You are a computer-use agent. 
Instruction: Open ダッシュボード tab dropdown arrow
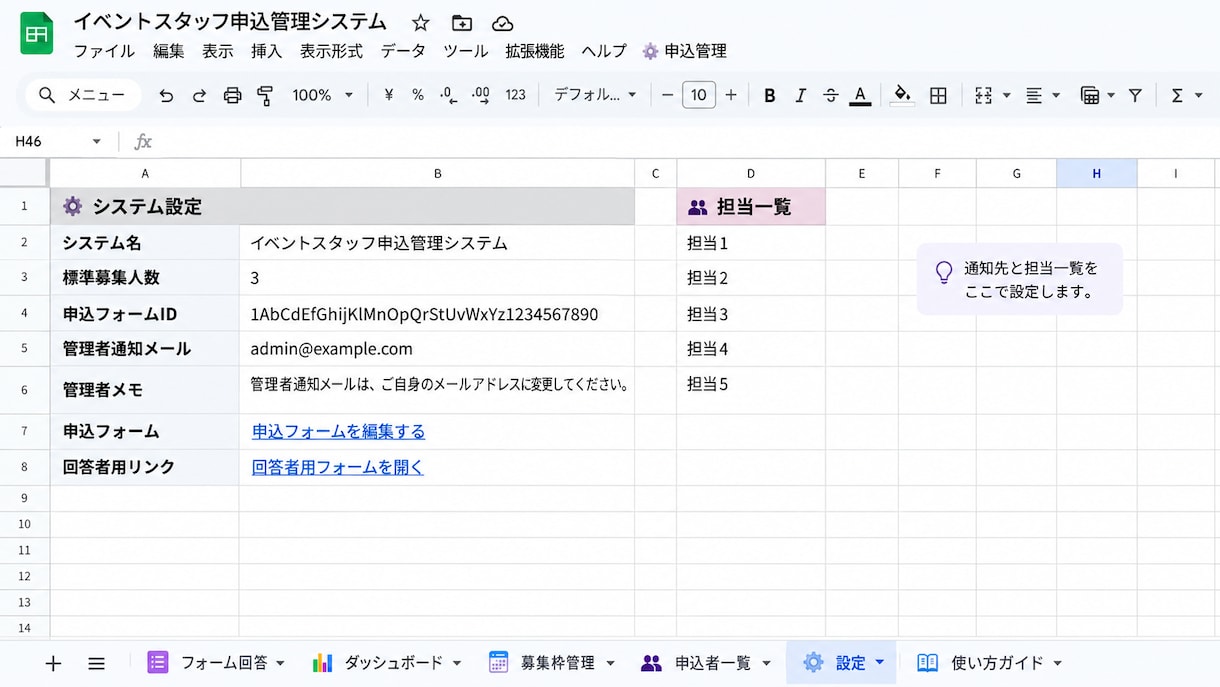click(x=457, y=663)
